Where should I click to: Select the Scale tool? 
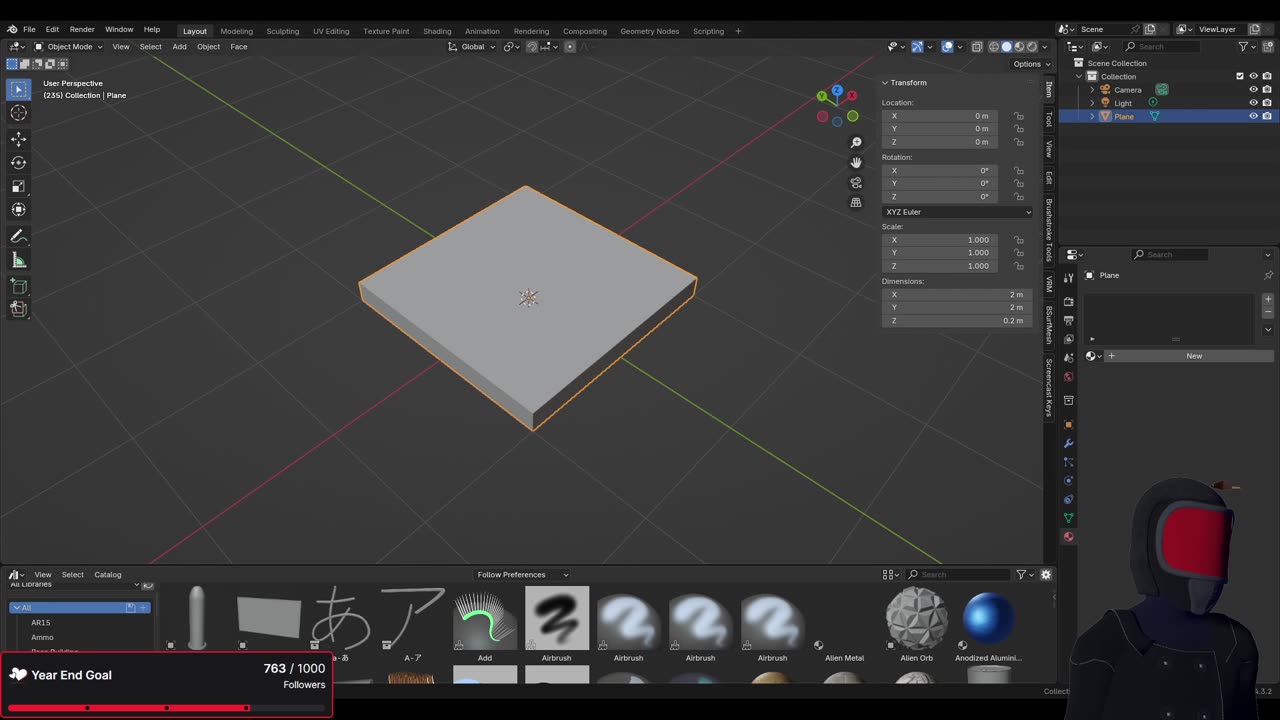click(18, 186)
